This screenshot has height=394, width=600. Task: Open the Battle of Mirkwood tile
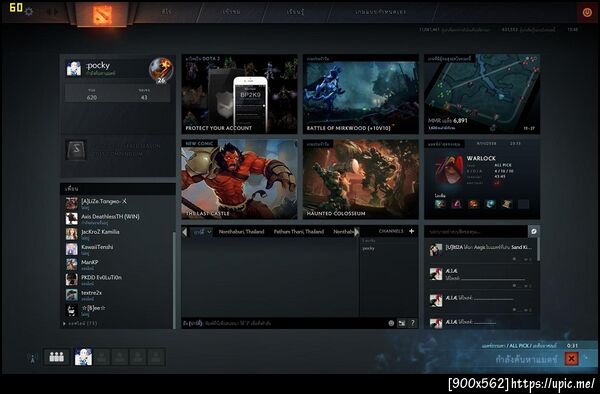pos(360,94)
